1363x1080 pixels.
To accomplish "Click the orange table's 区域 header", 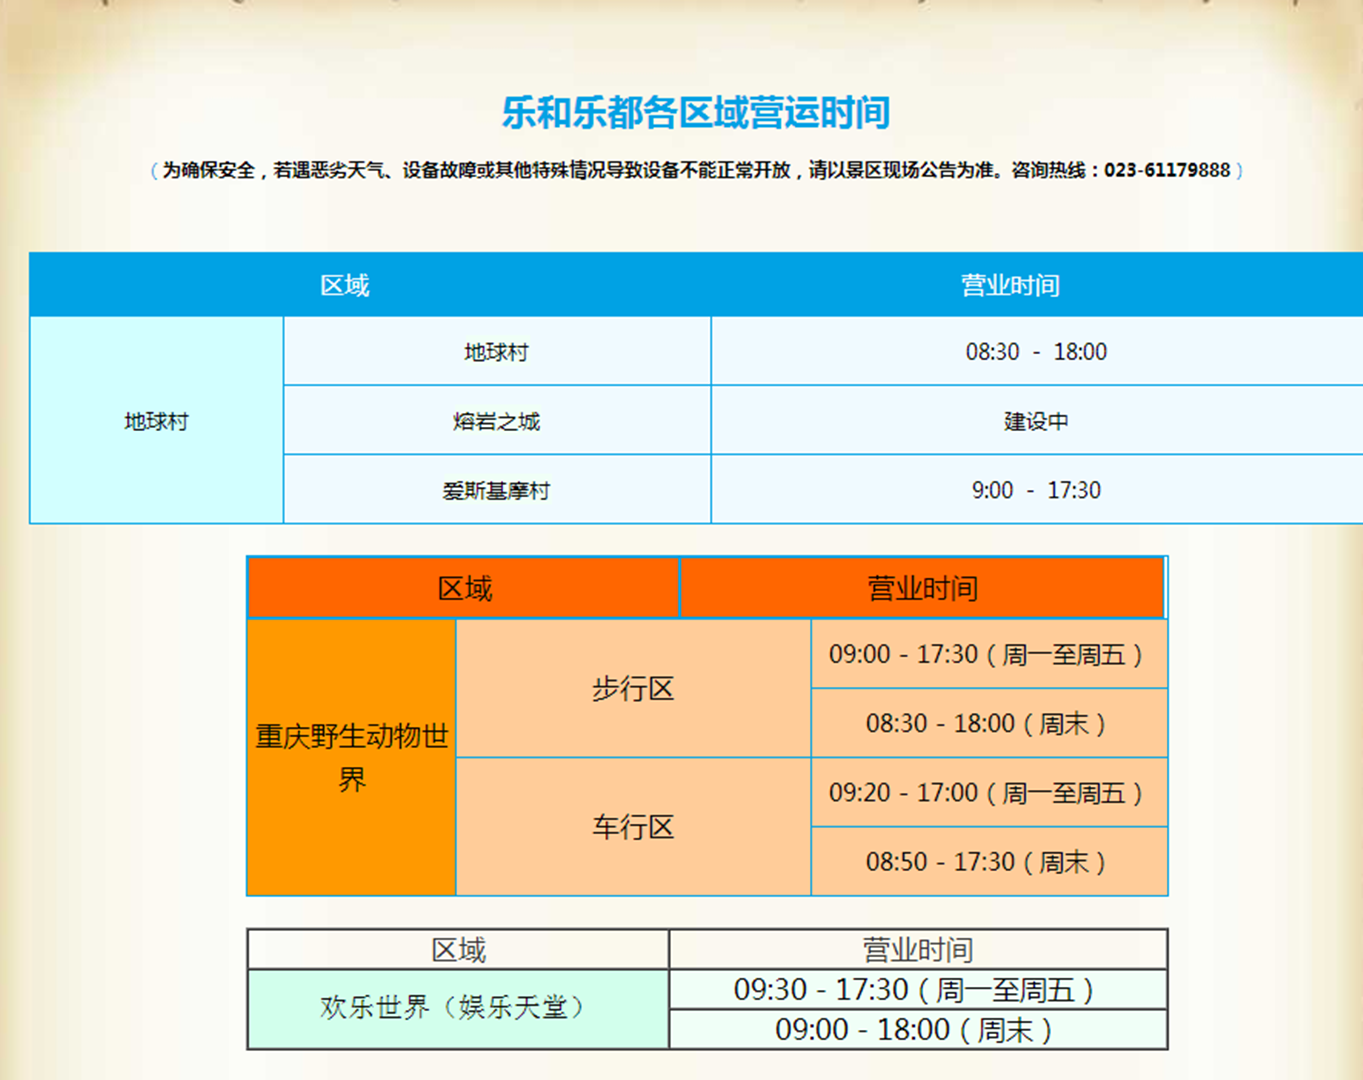I will click(464, 588).
